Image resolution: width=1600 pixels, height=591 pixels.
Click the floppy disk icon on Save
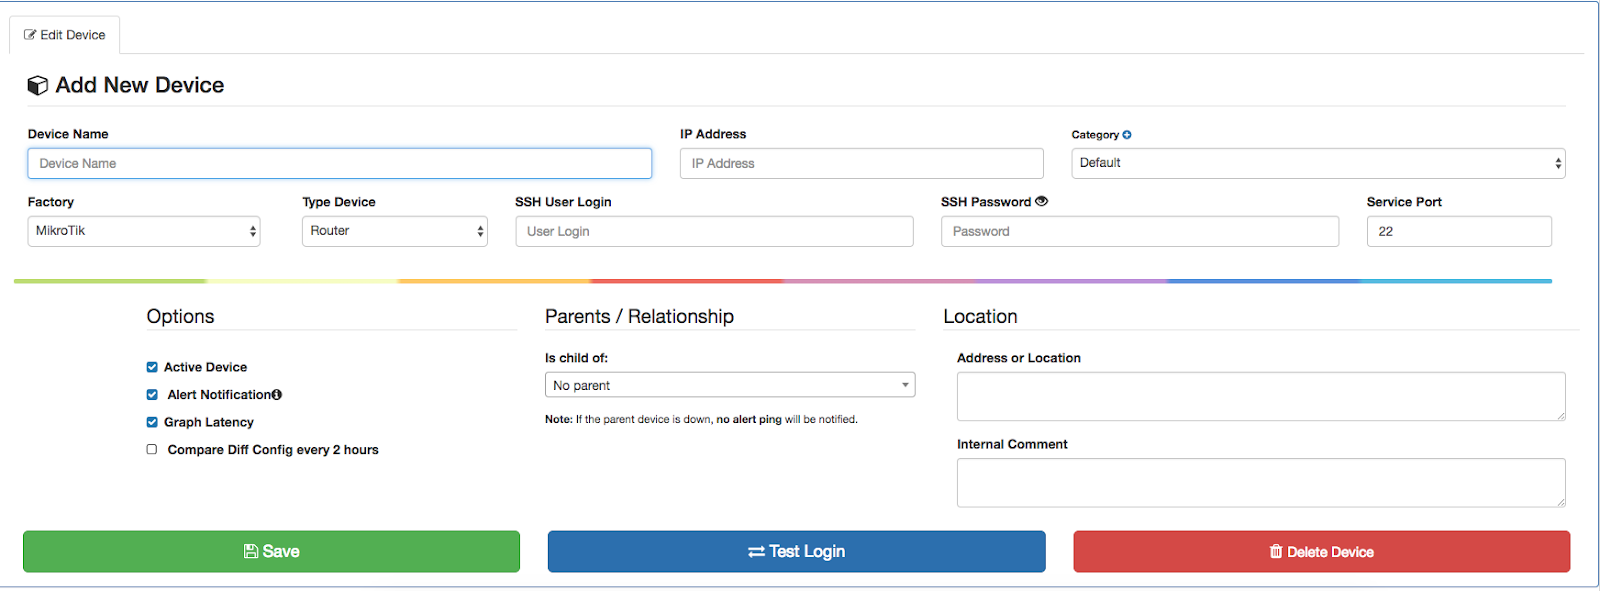(251, 551)
